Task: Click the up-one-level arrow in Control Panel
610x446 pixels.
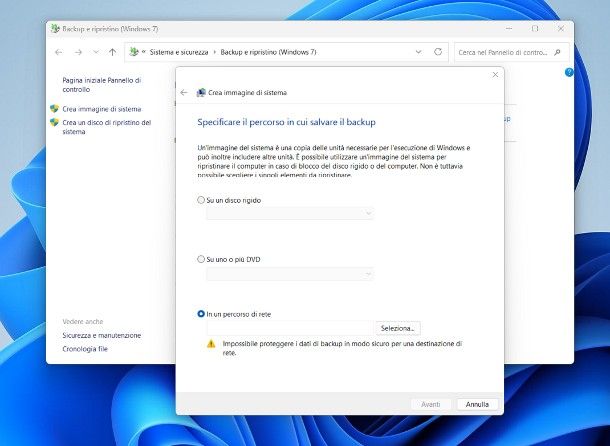Action: 112,52
